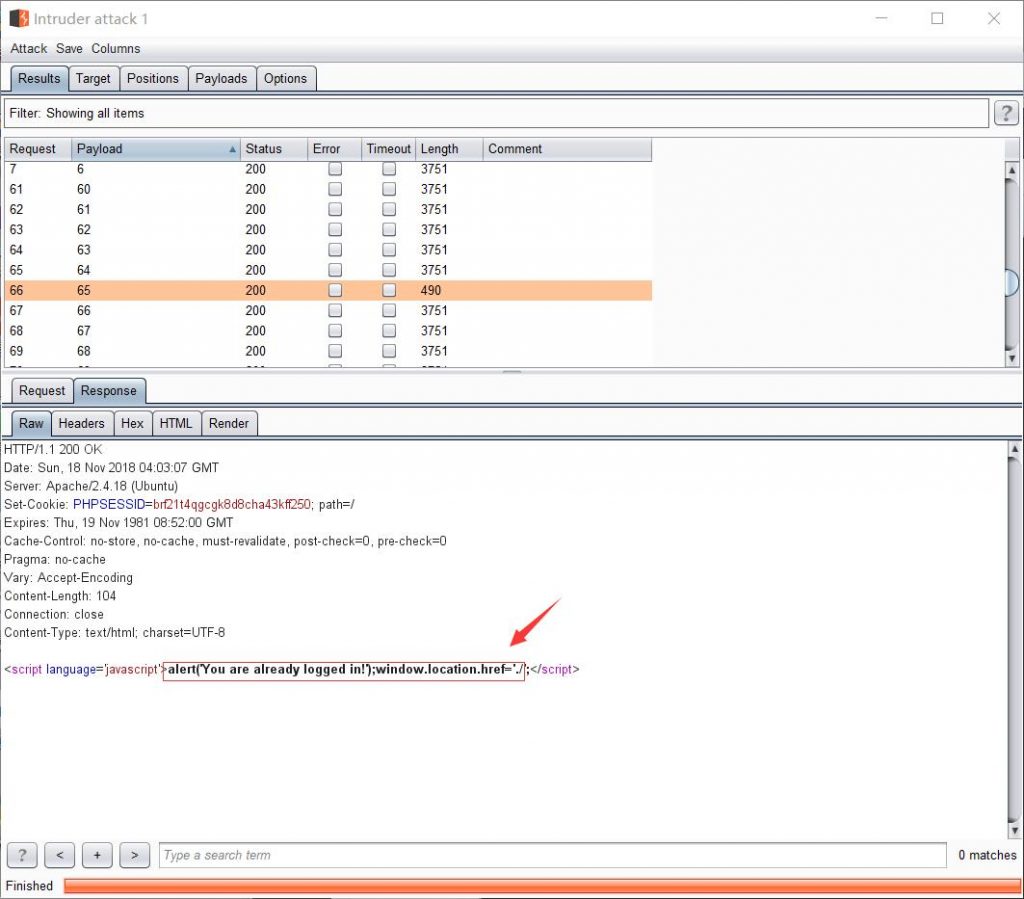Open the Request message tab
The height and width of the screenshot is (899, 1024).
[42, 390]
